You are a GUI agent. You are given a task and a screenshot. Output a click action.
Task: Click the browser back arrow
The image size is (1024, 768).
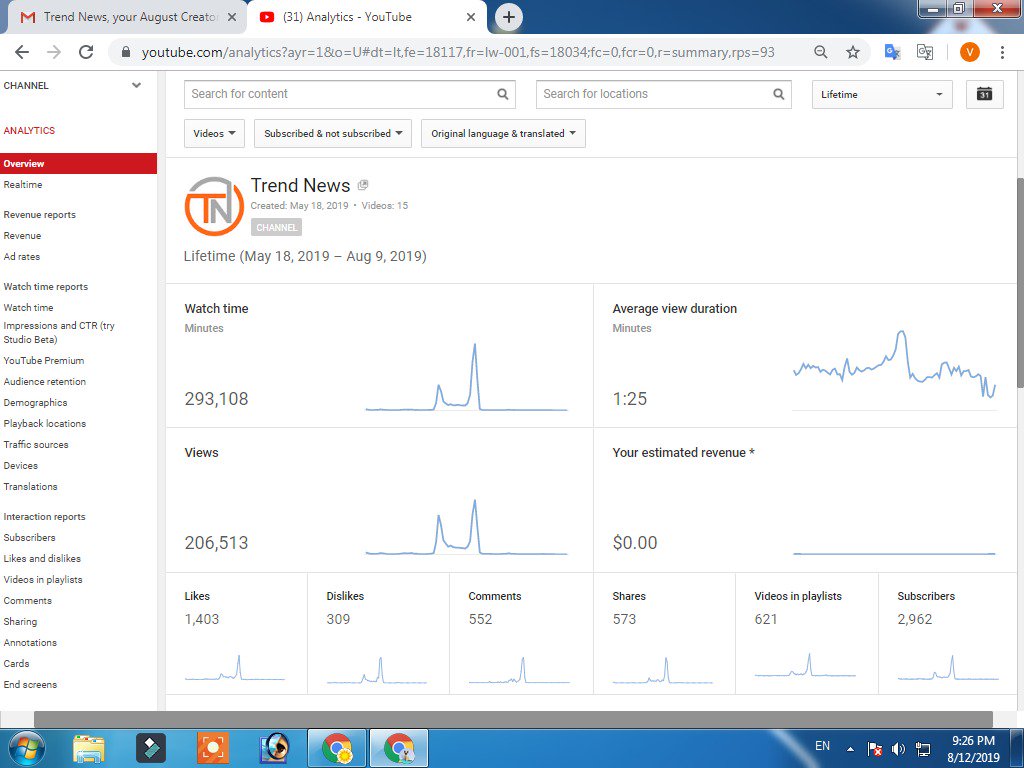pos(22,52)
